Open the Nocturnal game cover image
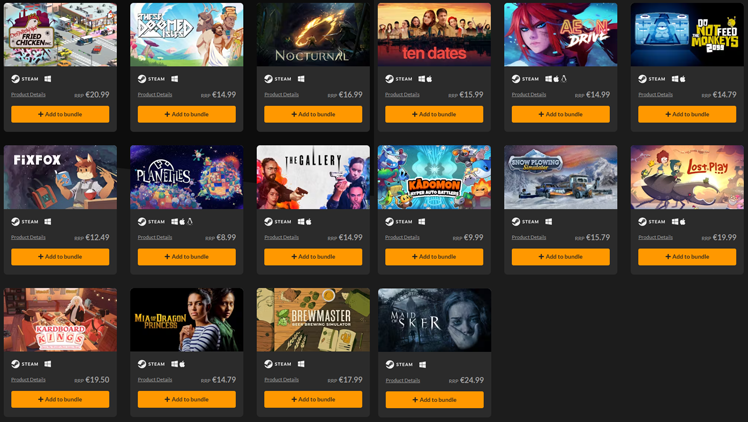 313,34
